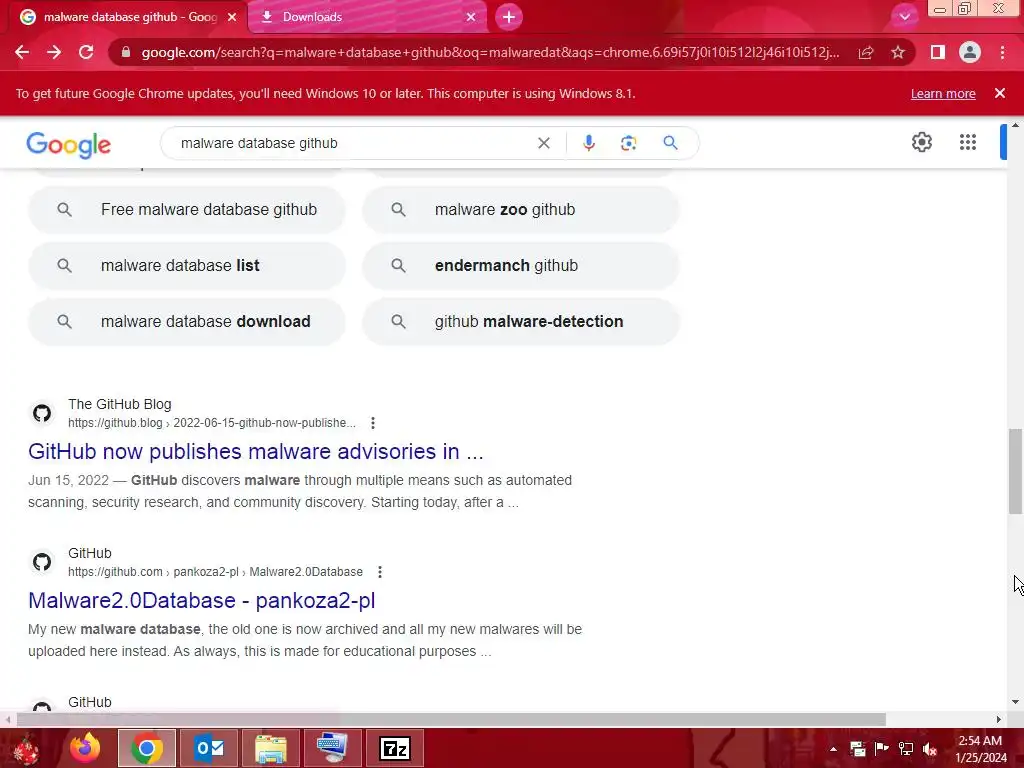Open network status tray icon
1024x768 pixels.
(906, 749)
